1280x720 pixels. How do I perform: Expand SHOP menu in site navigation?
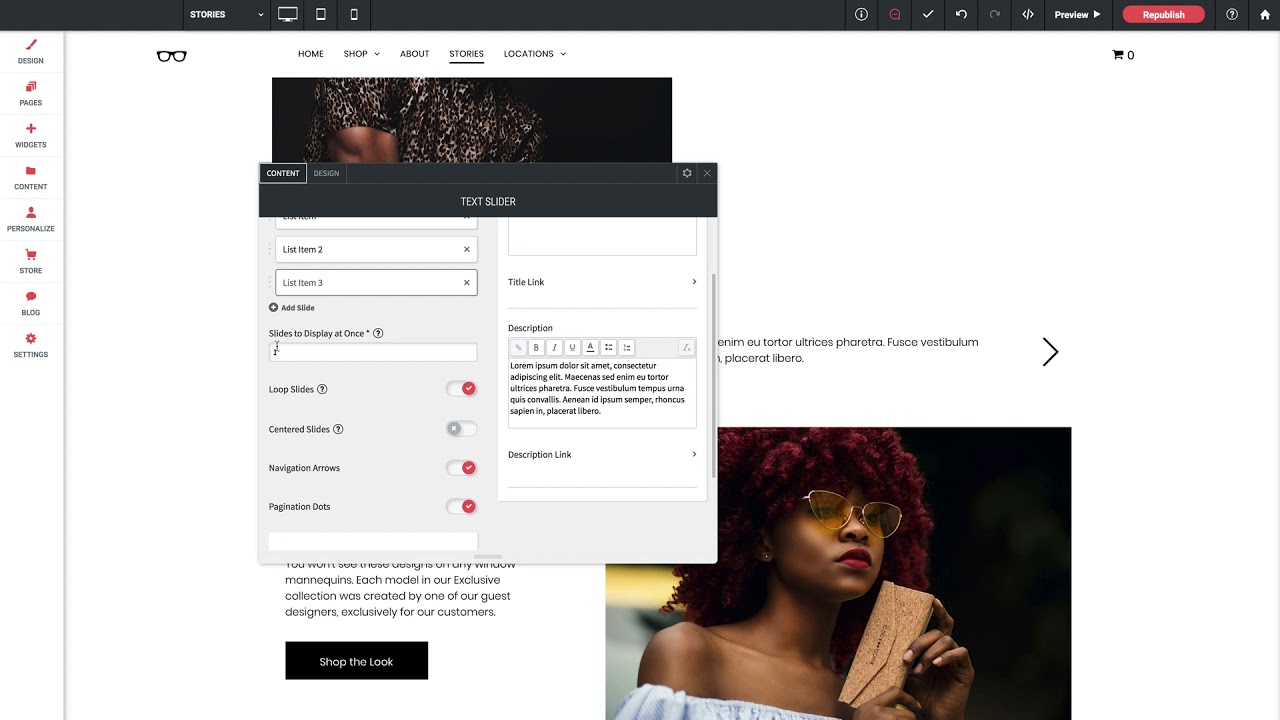point(361,54)
